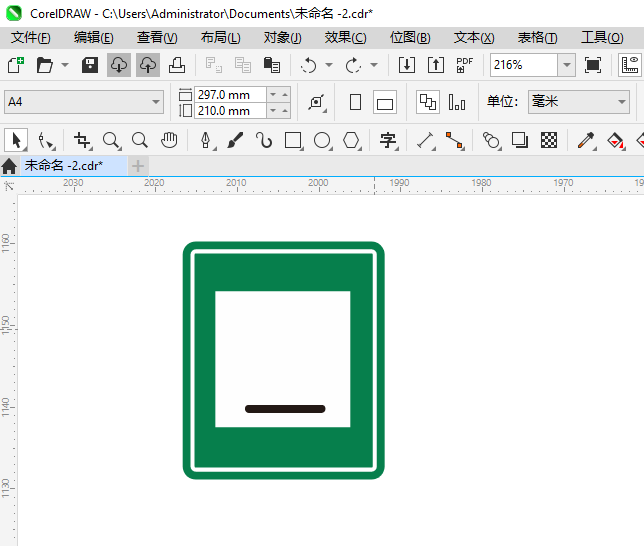Paste from the clipboard icon
Screen dimensions: 644x546
(x=271, y=65)
